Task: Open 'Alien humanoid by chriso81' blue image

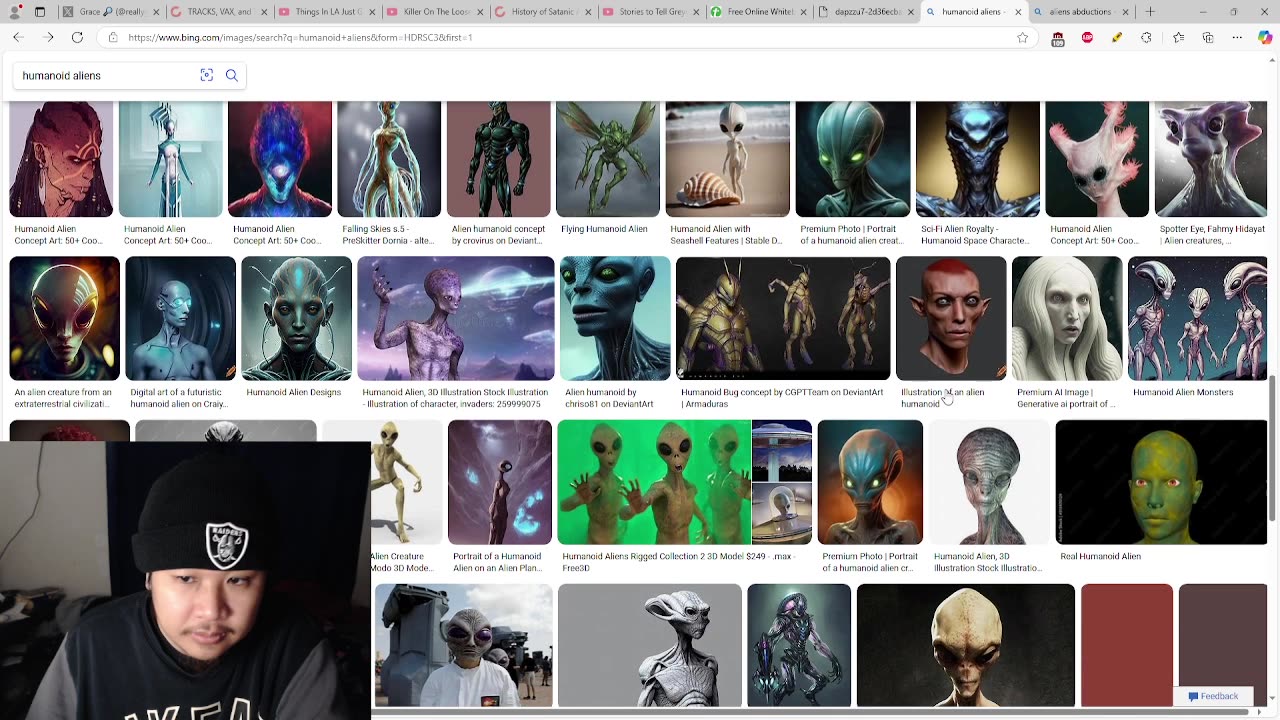Action: [615, 319]
